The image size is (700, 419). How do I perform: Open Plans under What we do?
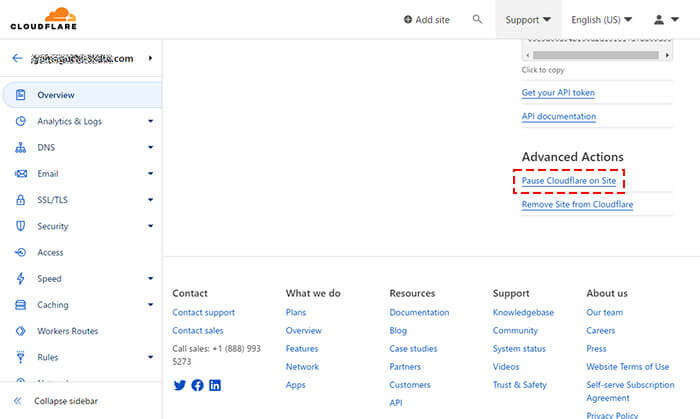point(296,312)
